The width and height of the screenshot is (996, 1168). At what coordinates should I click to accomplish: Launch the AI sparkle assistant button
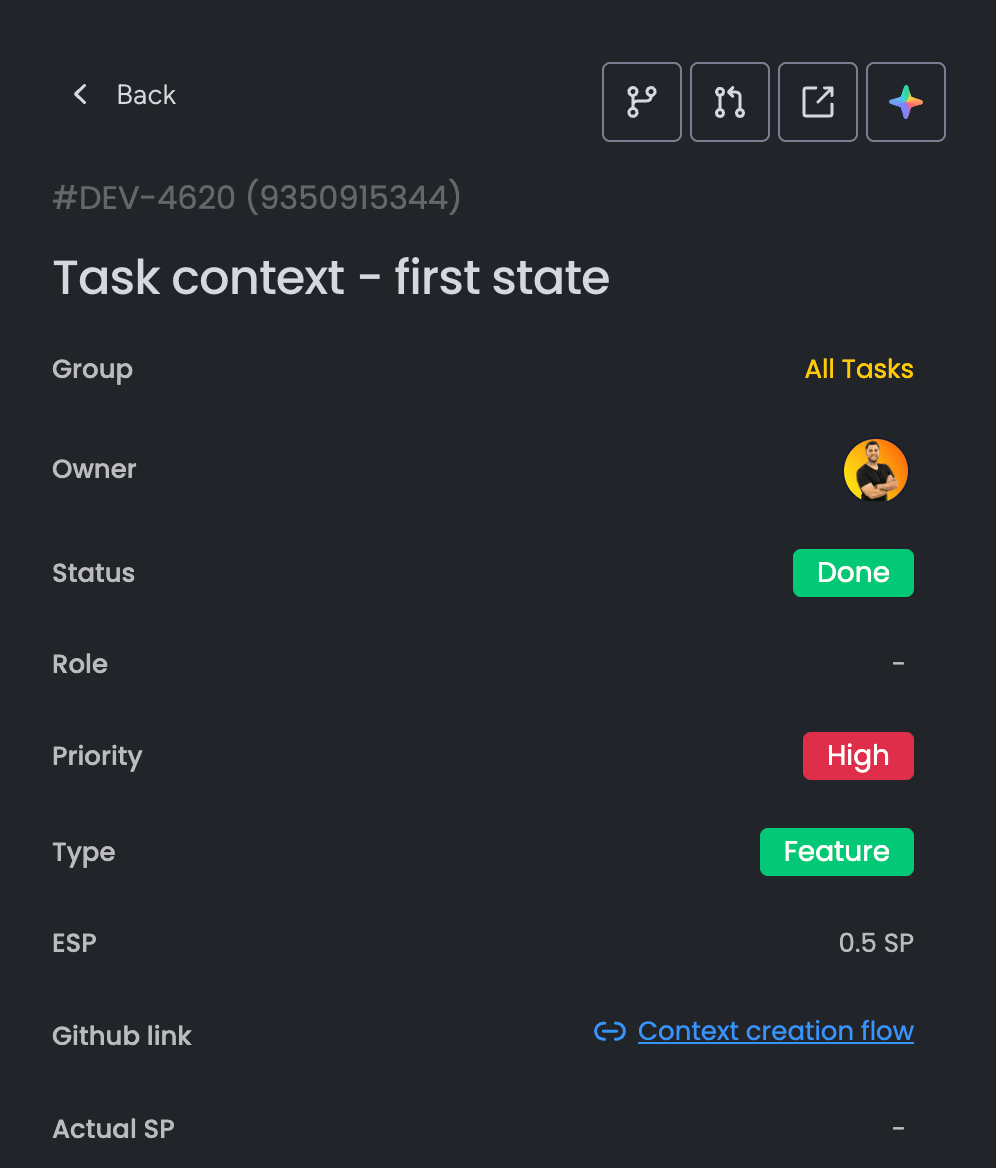point(905,102)
